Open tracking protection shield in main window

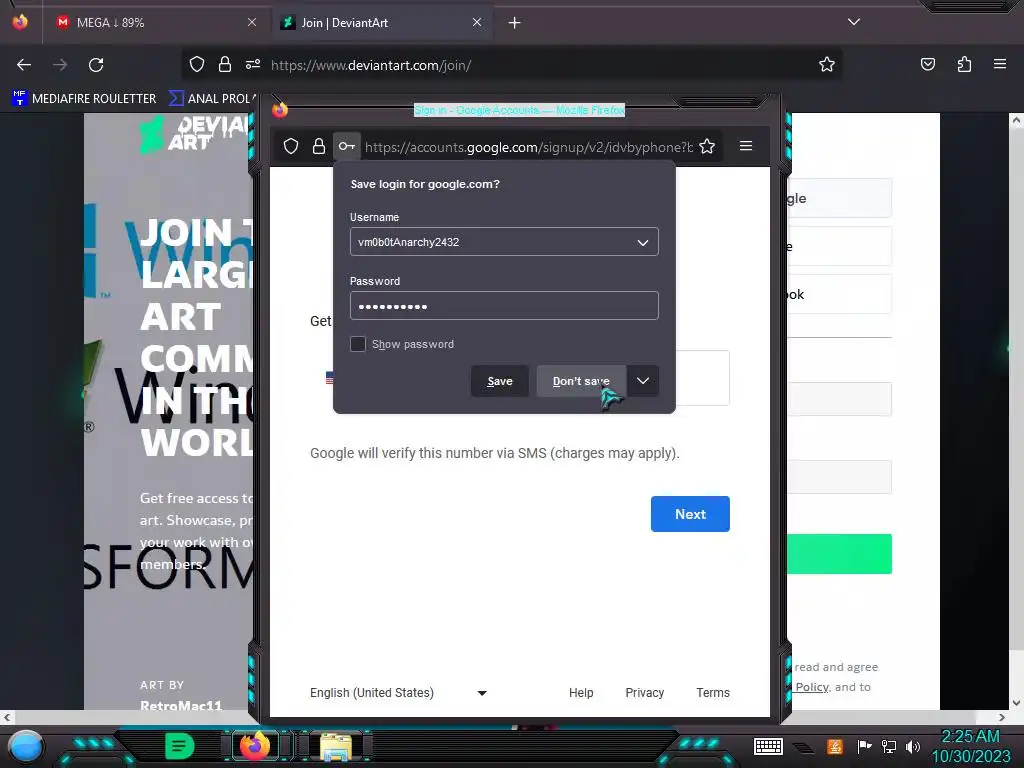point(197,65)
